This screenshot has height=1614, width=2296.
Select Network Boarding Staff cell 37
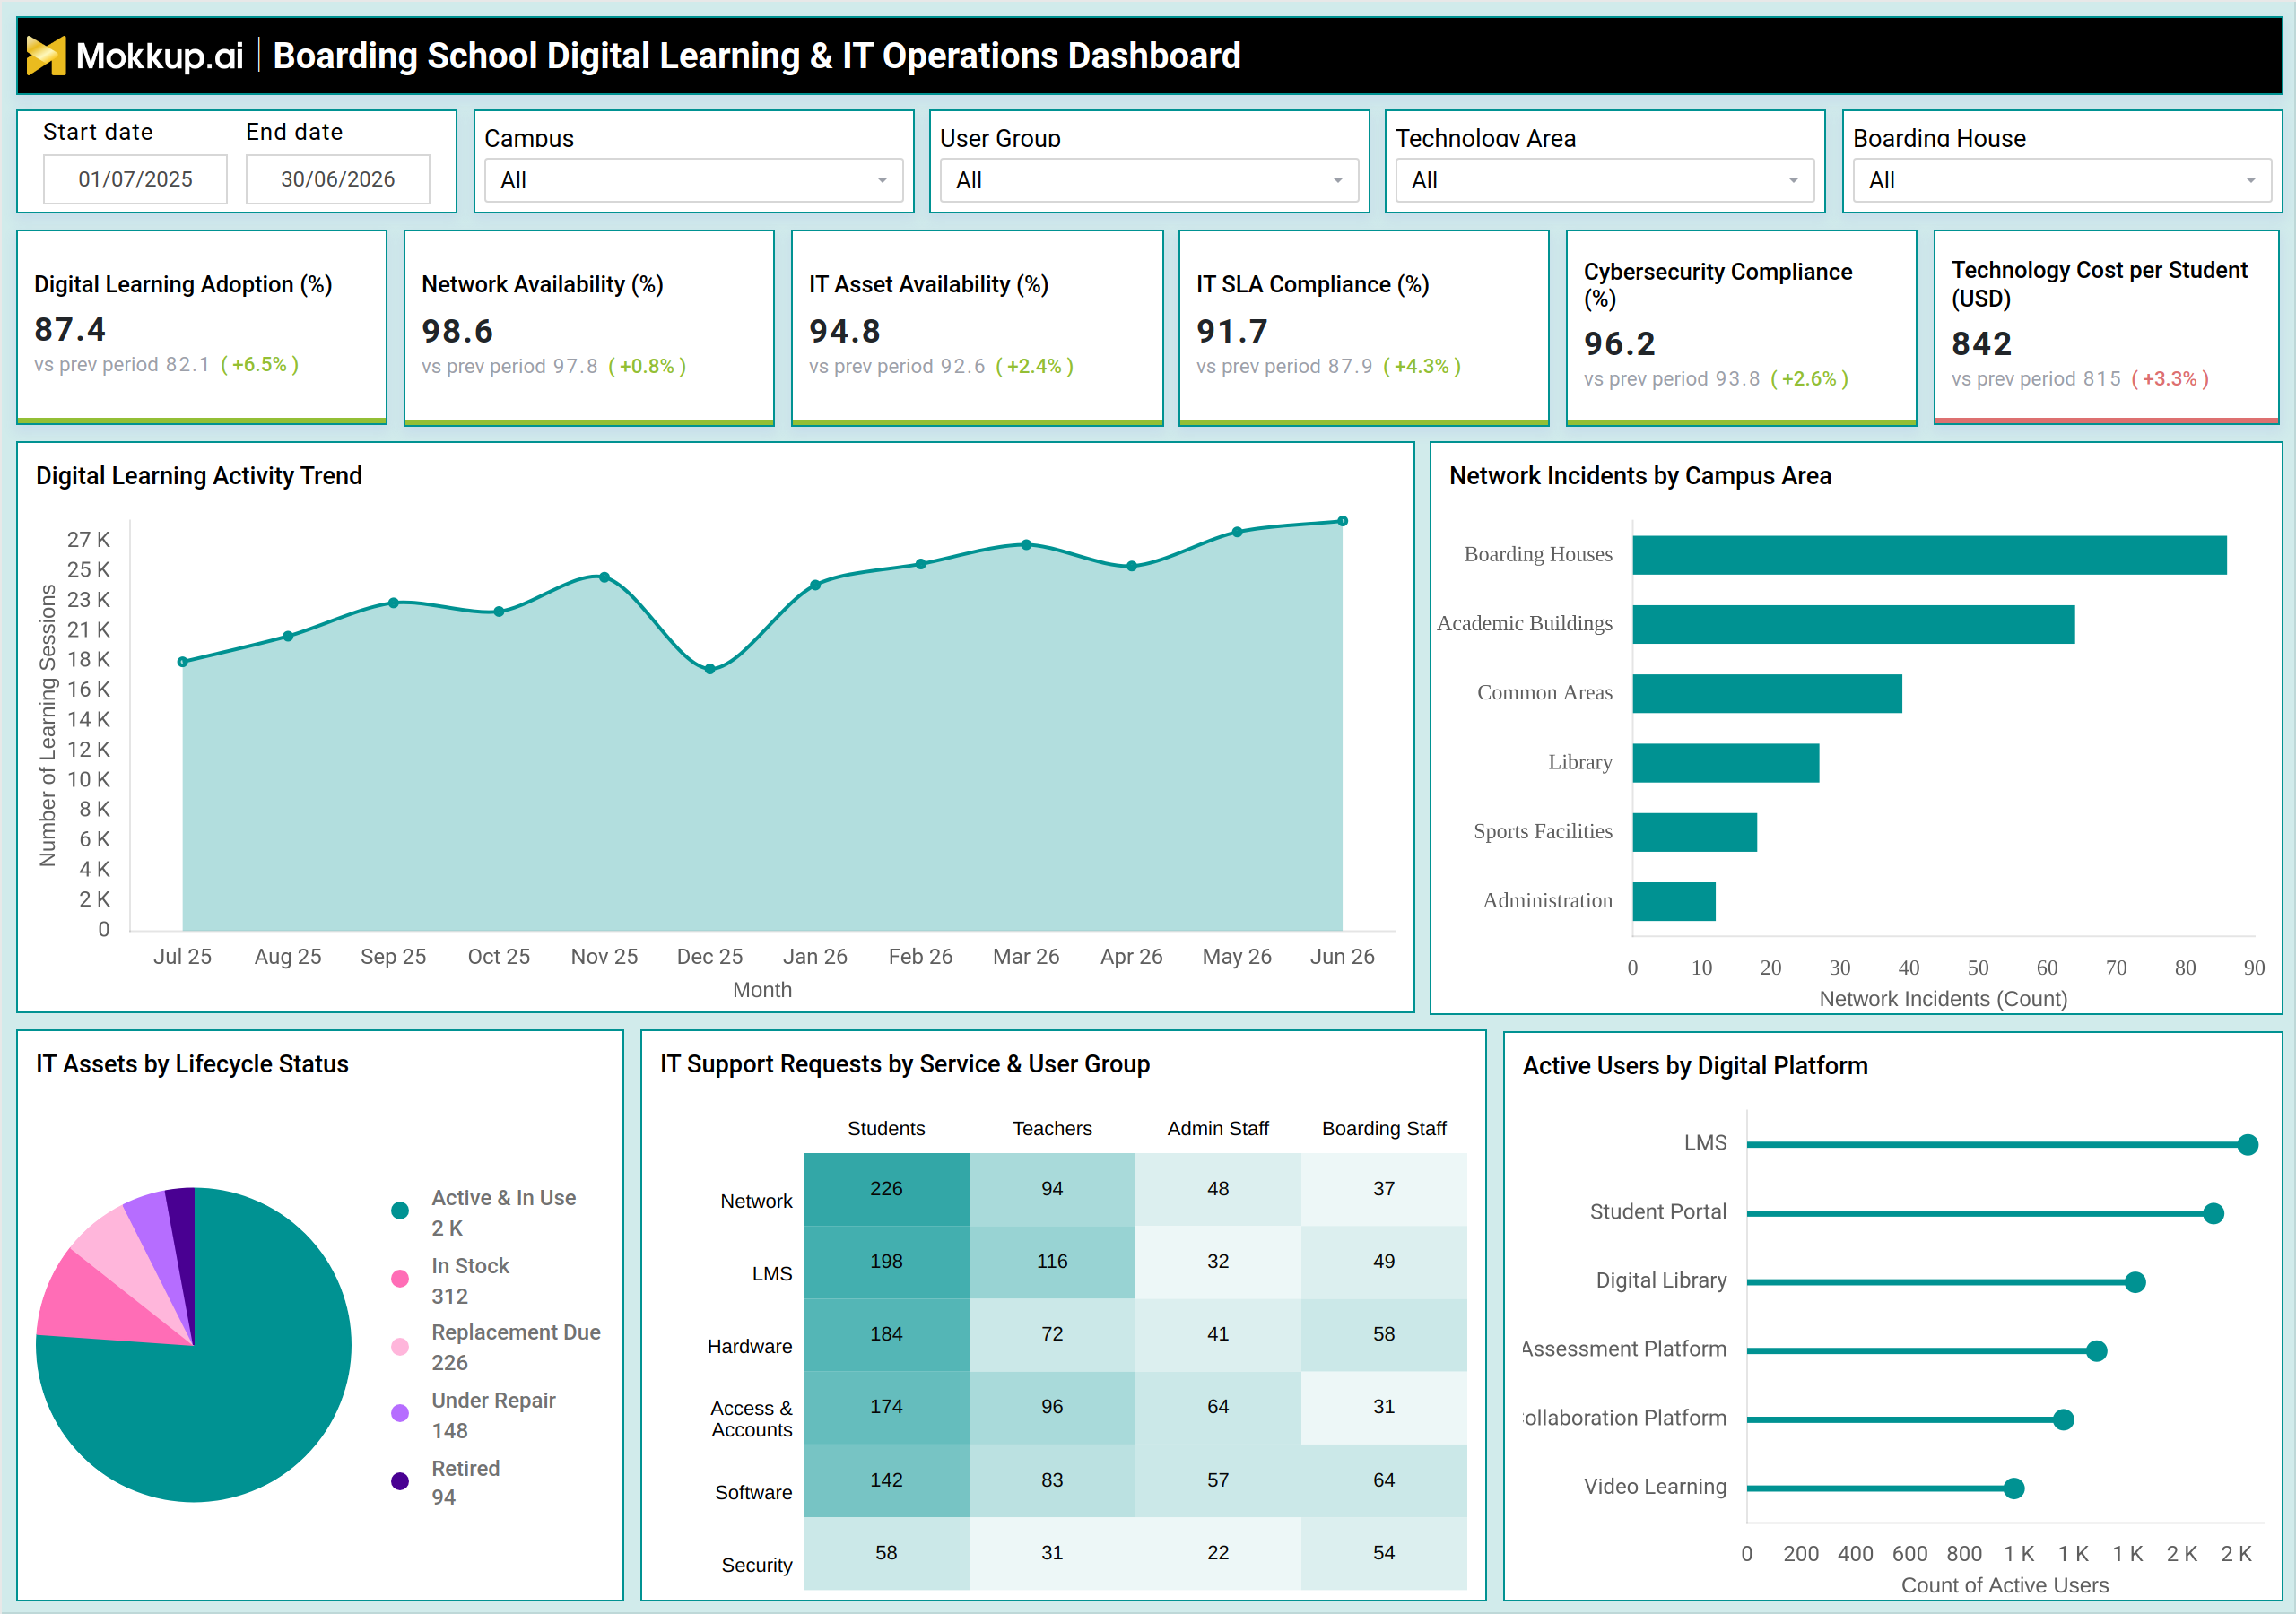[1384, 1189]
